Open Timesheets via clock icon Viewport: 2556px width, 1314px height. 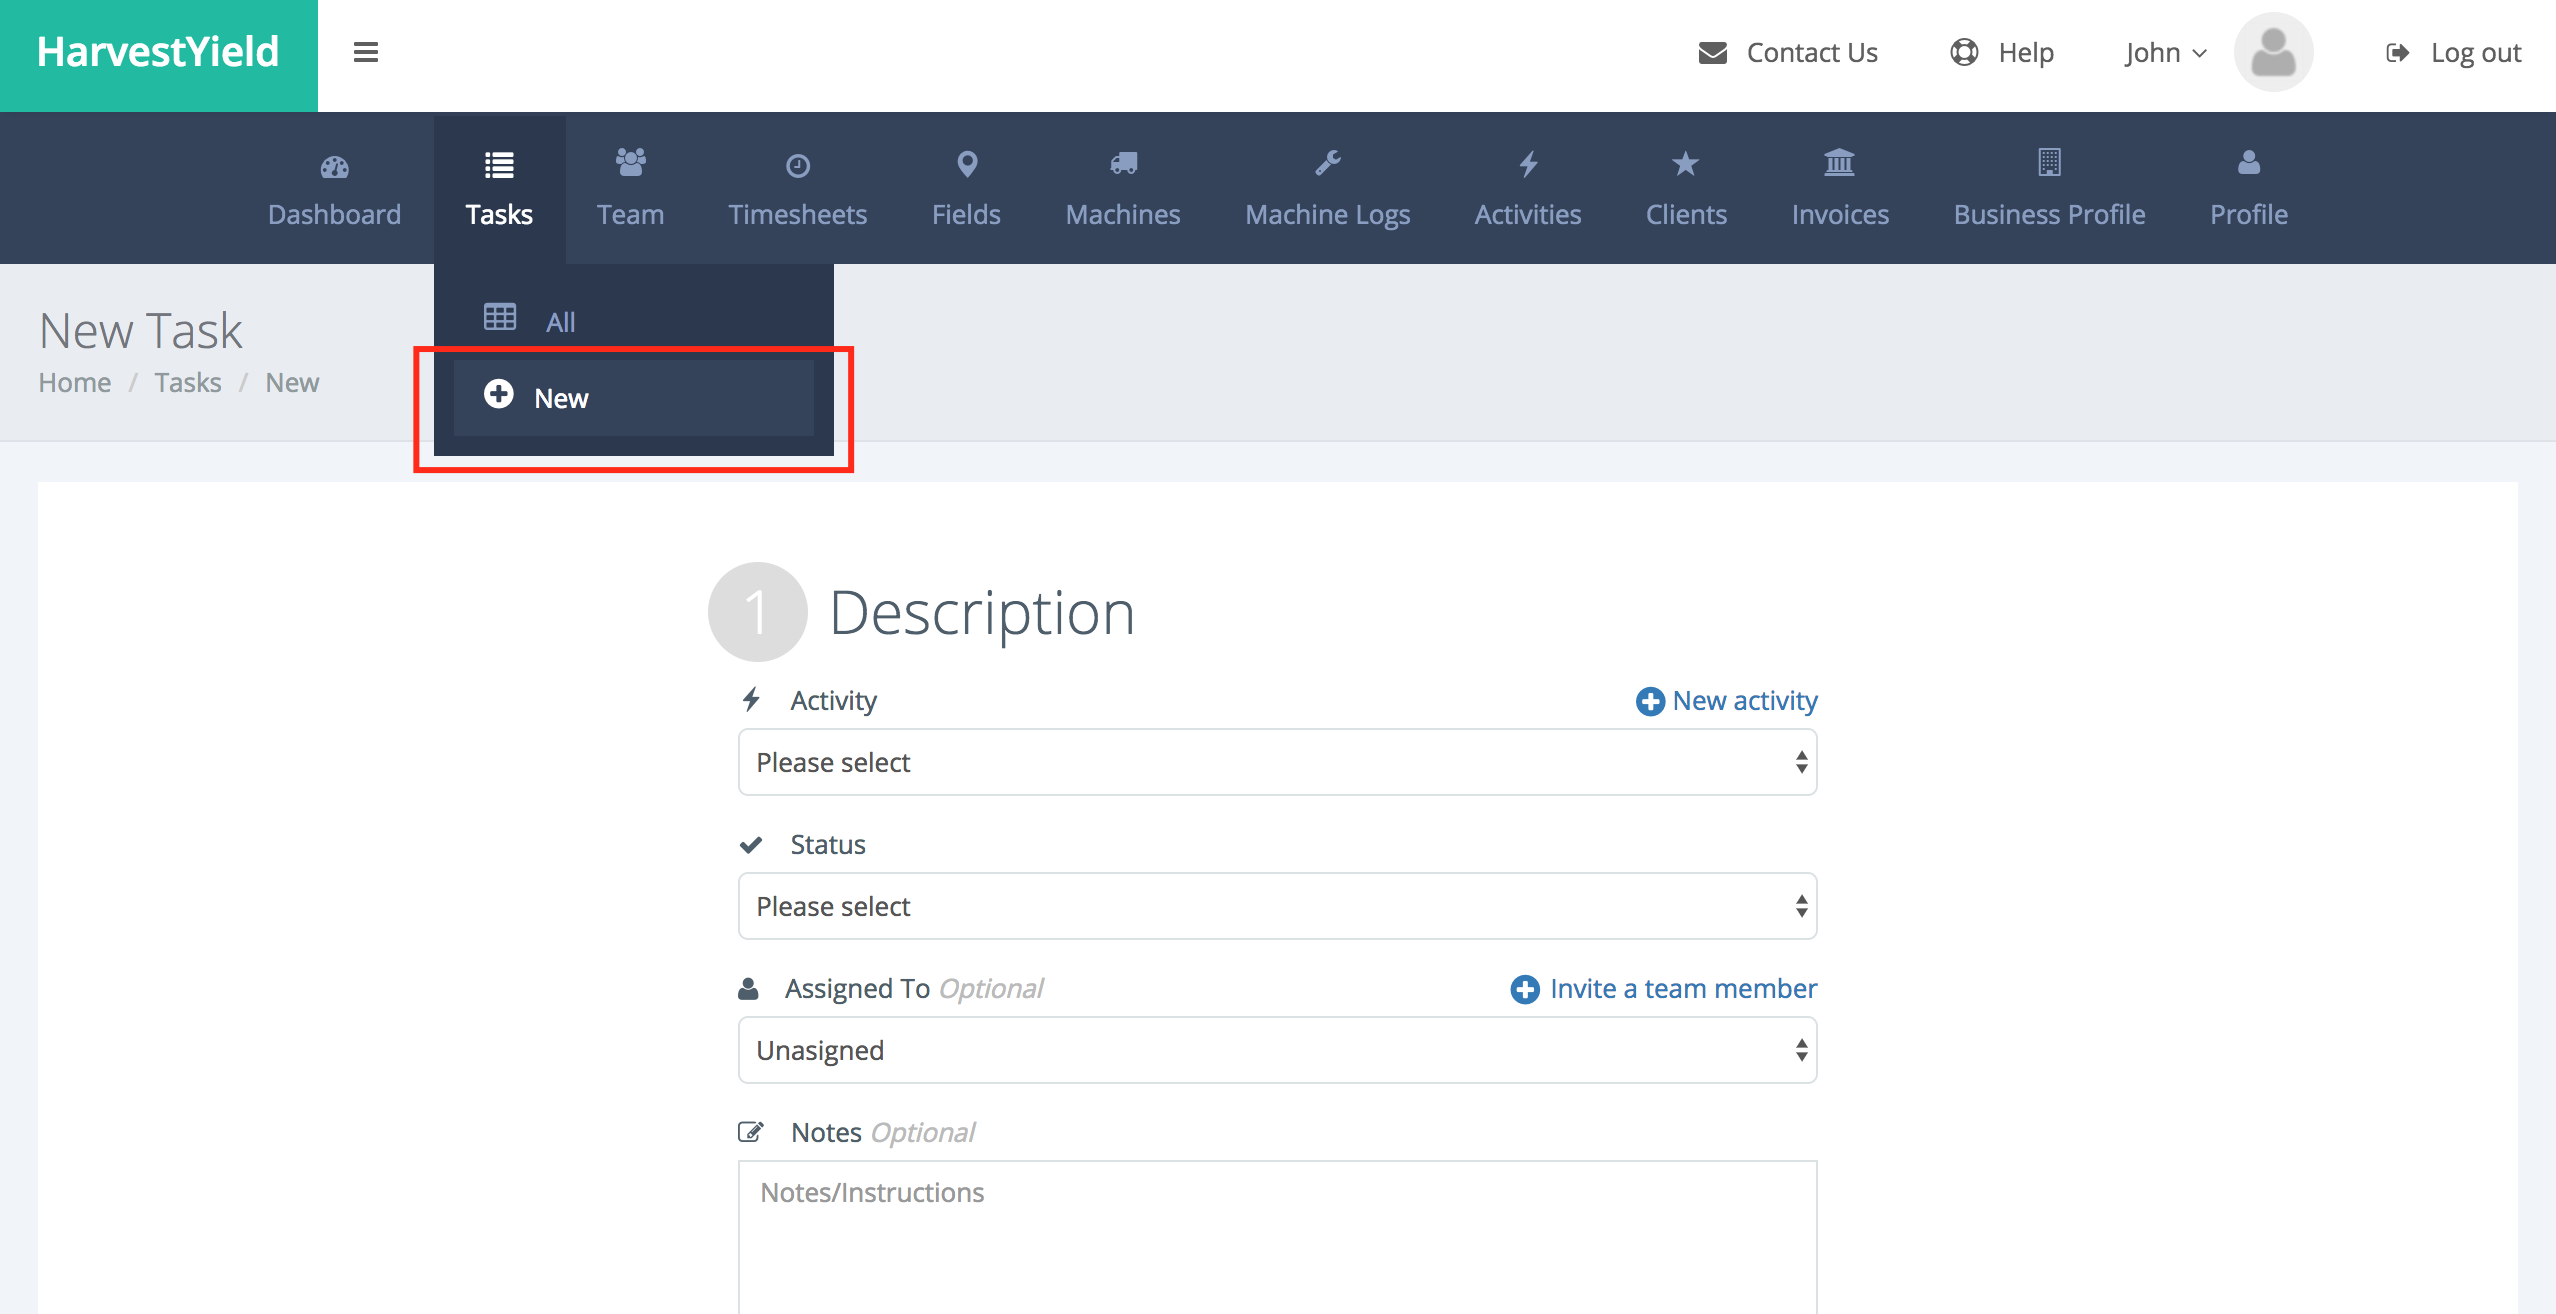[797, 166]
